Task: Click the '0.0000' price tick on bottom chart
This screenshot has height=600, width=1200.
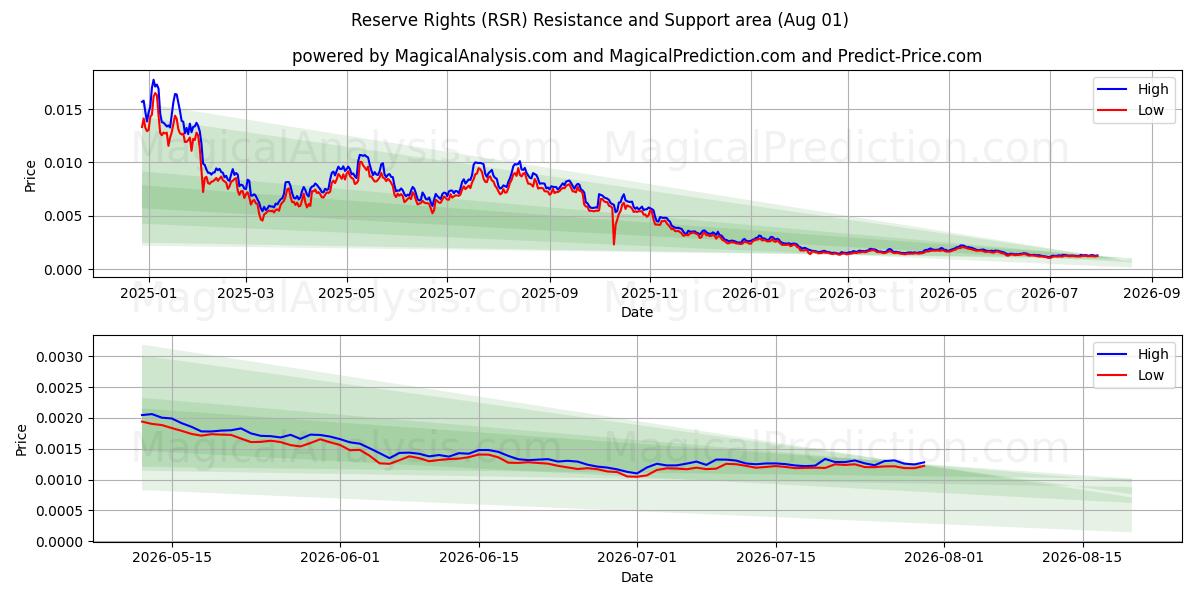Action: click(x=62, y=542)
